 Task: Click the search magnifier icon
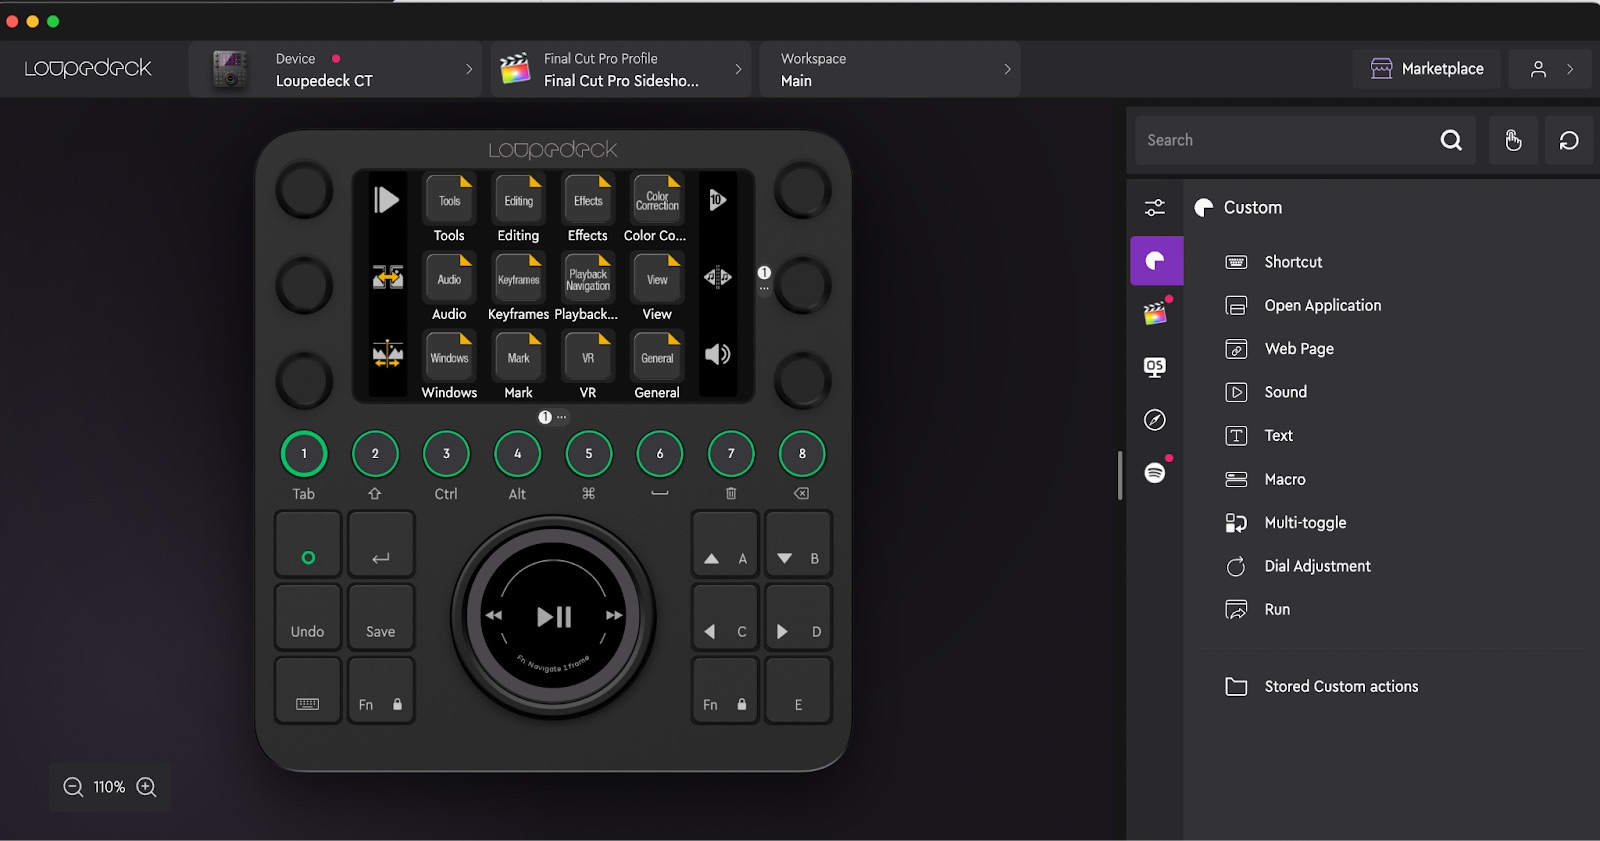(x=1451, y=140)
